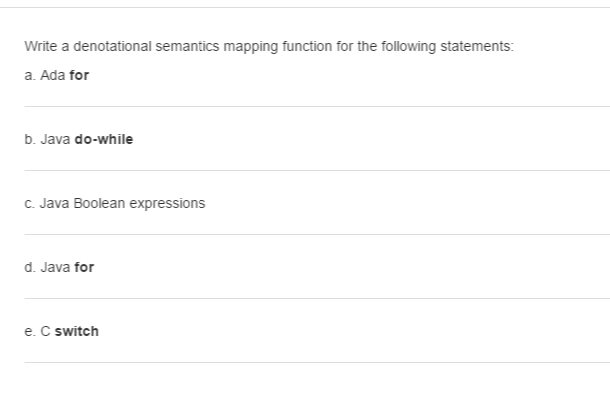Click the words 'mapping function' in the prompt
Screen dimensions: 610x395
(x=278, y=47)
